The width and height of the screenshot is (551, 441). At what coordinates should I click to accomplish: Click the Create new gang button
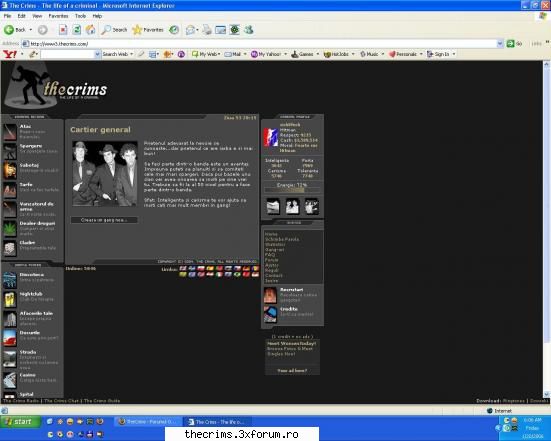pyautogui.click(x=104, y=220)
